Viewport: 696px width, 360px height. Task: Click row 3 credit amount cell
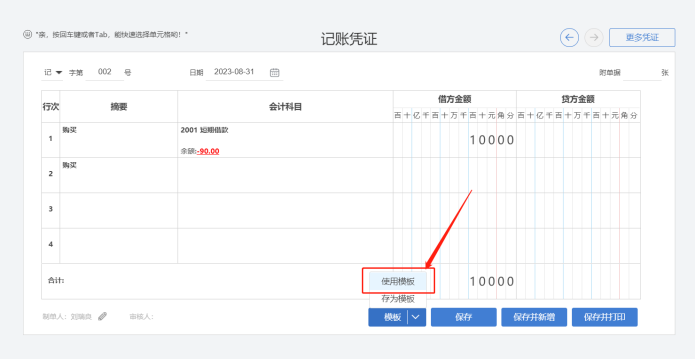pos(578,210)
